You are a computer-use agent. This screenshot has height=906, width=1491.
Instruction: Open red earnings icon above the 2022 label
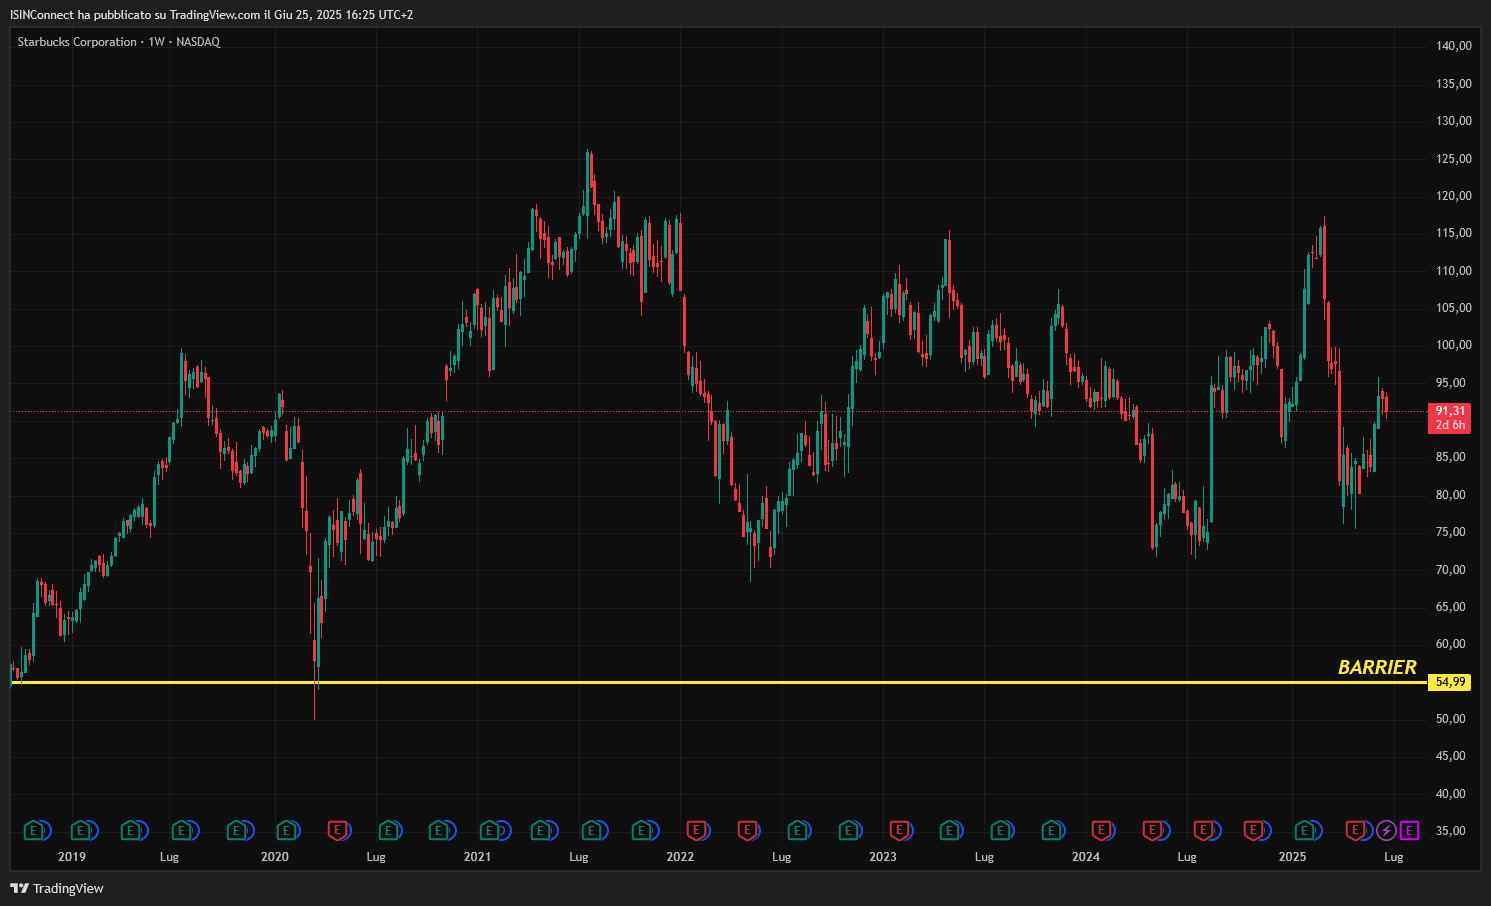click(696, 830)
